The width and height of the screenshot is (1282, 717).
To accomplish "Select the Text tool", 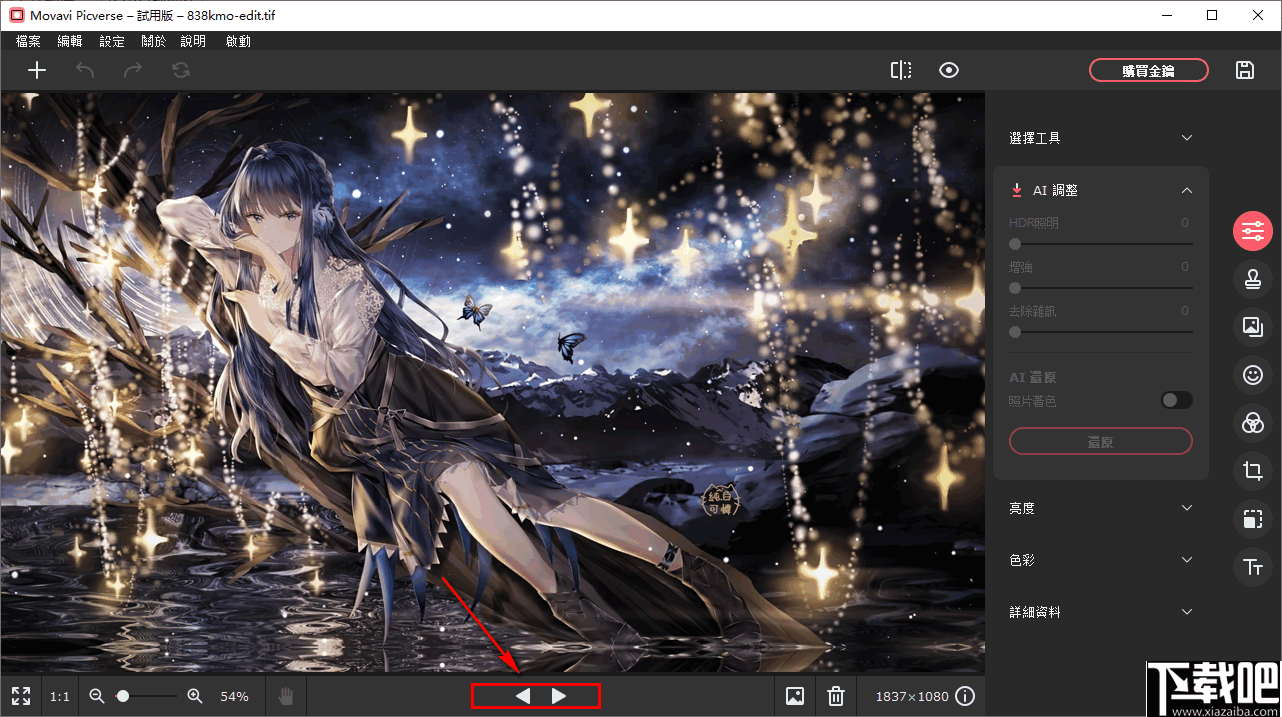I will tap(1252, 567).
